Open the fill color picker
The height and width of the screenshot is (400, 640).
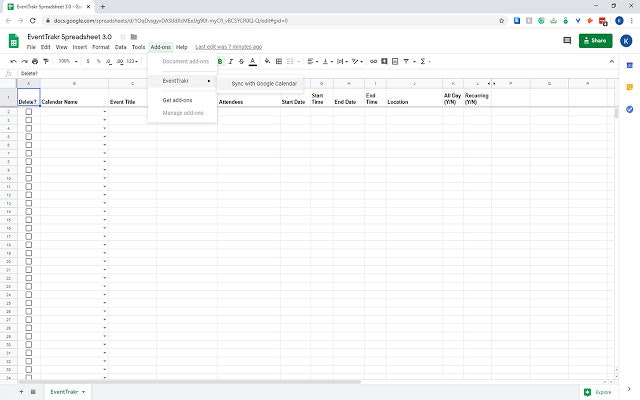click(x=267, y=61)
